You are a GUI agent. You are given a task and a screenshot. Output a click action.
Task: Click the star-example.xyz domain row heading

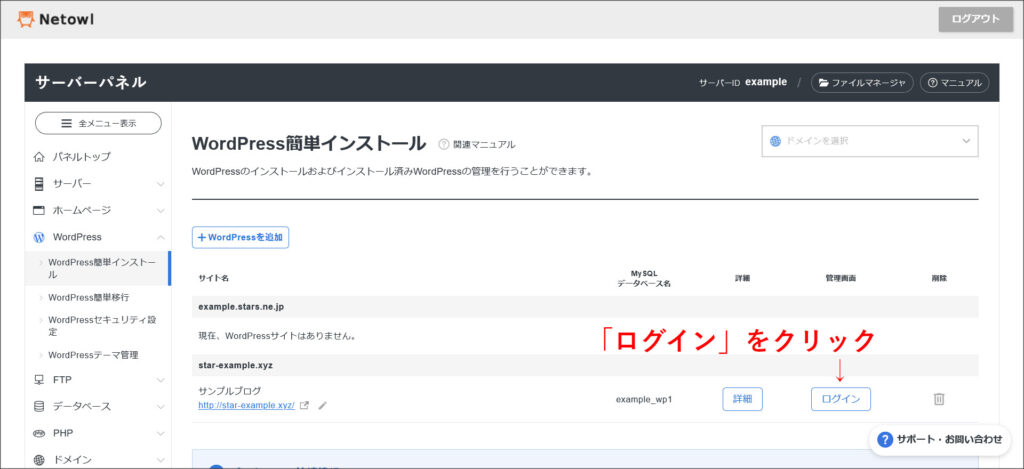click(x=585, y=365)
